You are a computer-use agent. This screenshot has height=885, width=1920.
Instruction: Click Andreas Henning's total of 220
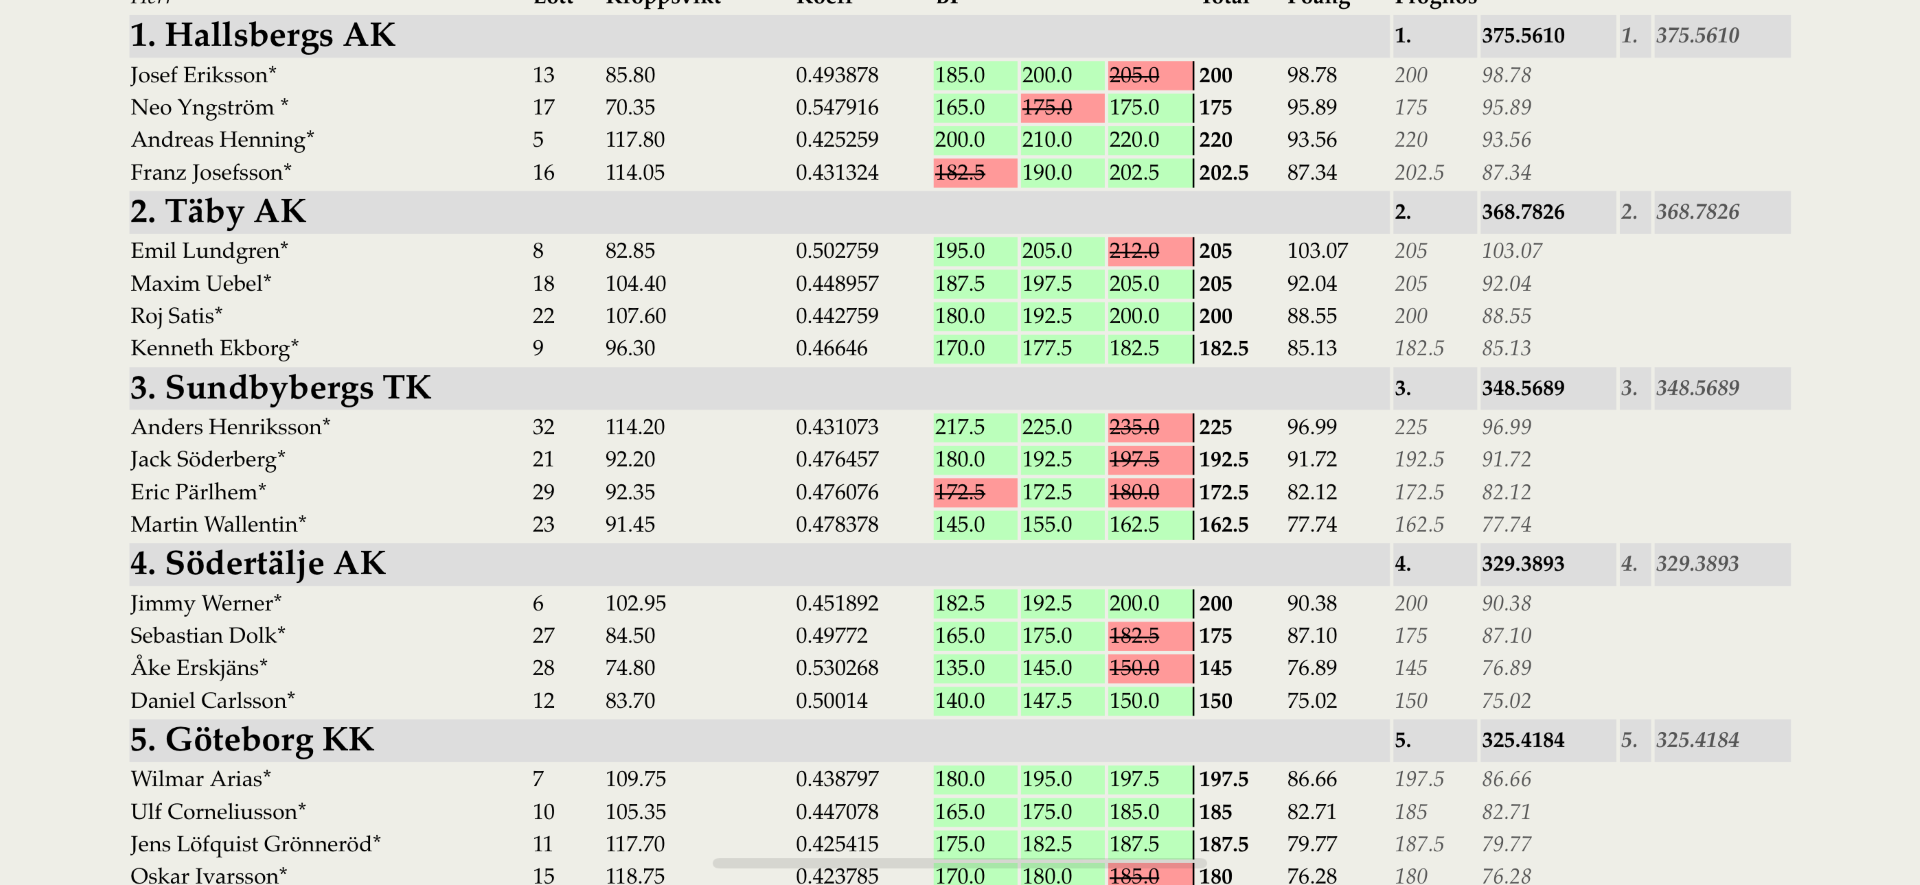1216,140
